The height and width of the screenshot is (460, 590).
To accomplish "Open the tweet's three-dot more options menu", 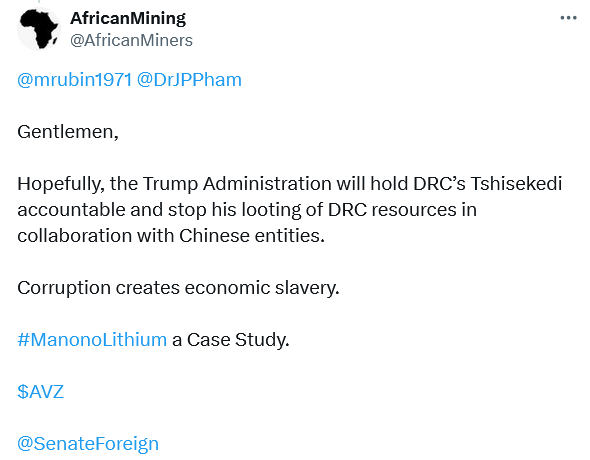I will point(568,18).
